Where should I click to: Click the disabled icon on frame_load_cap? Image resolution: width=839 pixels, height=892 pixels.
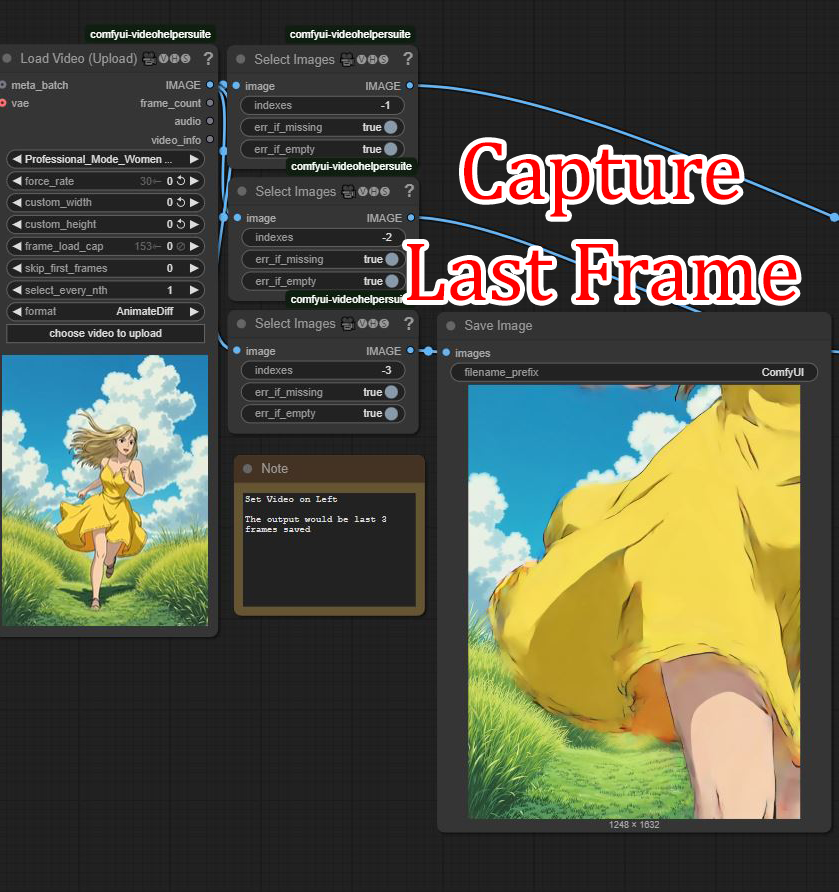(x=181, y=246)
